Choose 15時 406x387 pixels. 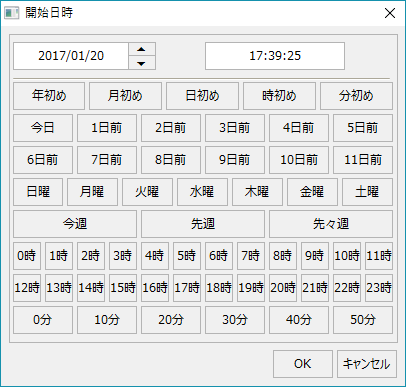123,288
